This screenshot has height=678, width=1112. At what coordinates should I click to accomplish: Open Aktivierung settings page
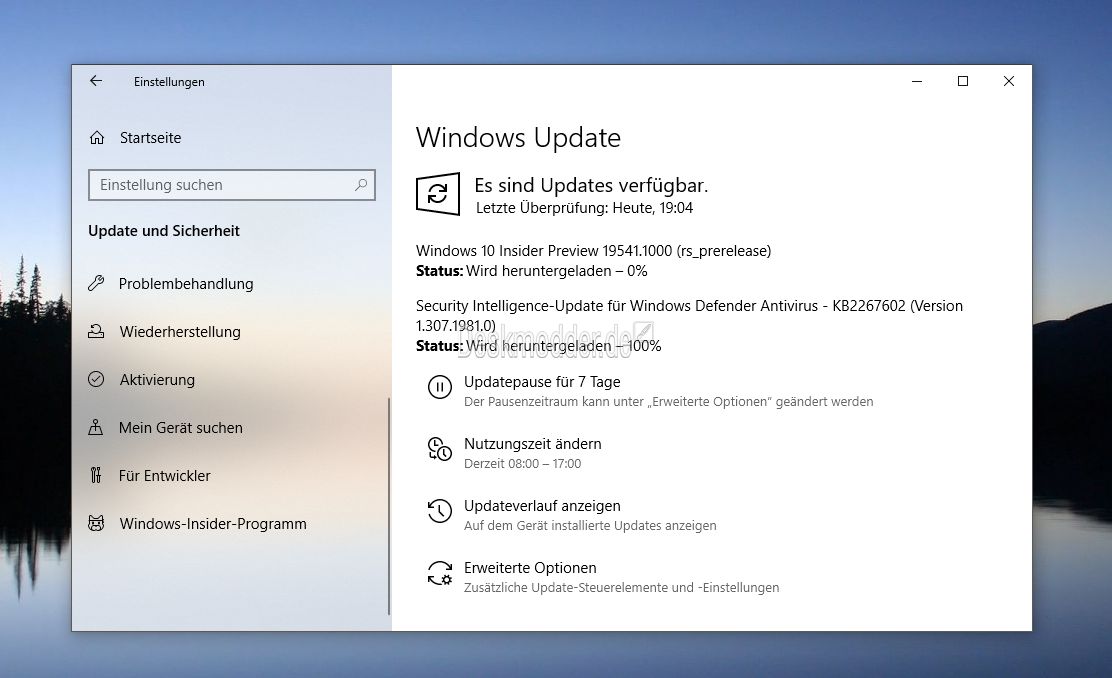(157, 379)
